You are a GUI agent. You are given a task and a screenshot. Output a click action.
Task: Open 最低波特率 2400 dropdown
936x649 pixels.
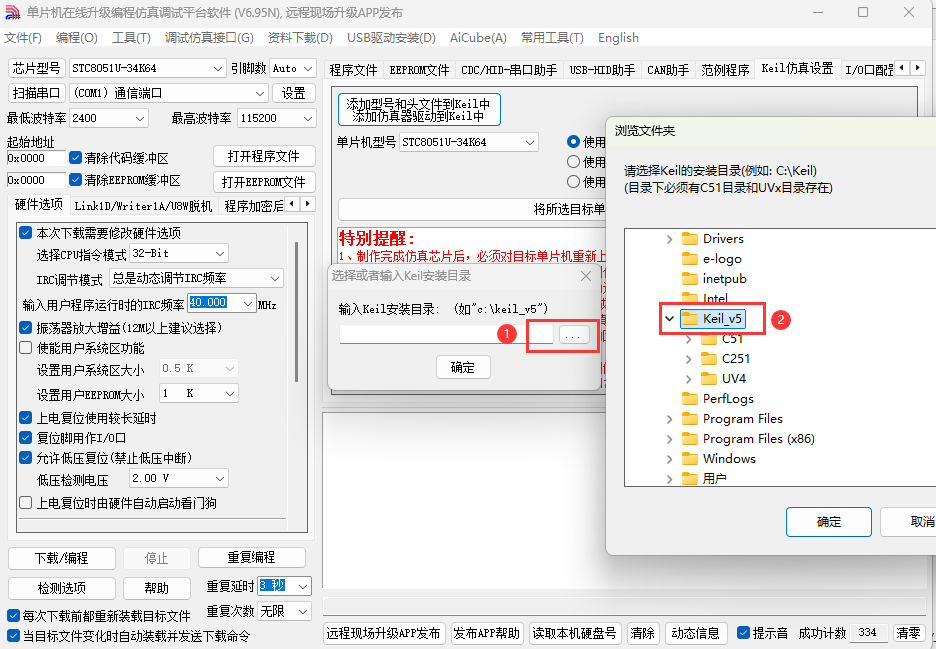pyautogui.click(x=109, y=118)
